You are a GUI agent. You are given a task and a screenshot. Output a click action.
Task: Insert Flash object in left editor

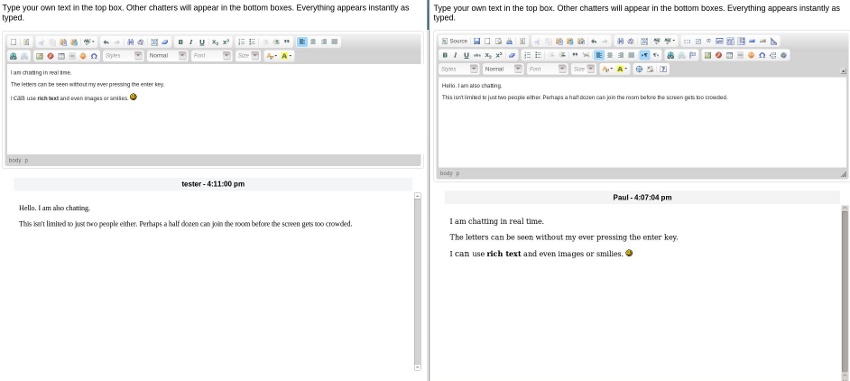click(50, 56)
